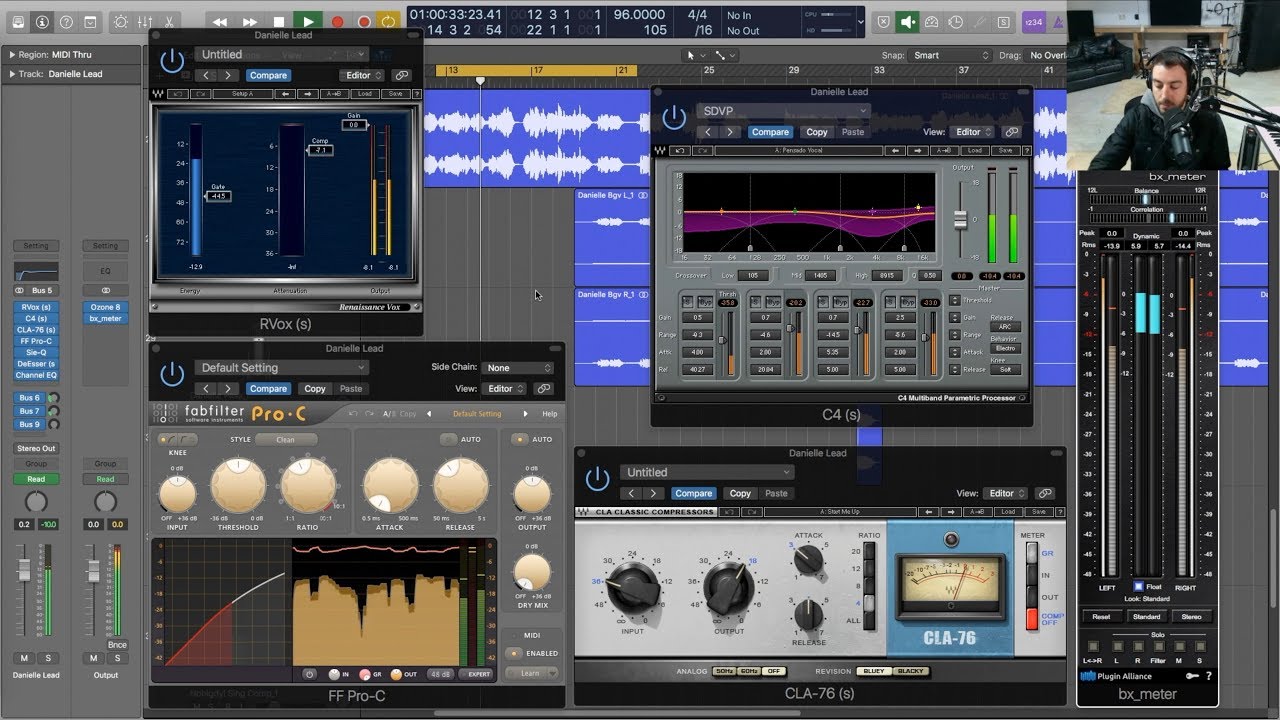This screenshot has height=720, width=1280.
Task: Click the CLA-76 INPUT knob
Action: [x=632, y=586]
